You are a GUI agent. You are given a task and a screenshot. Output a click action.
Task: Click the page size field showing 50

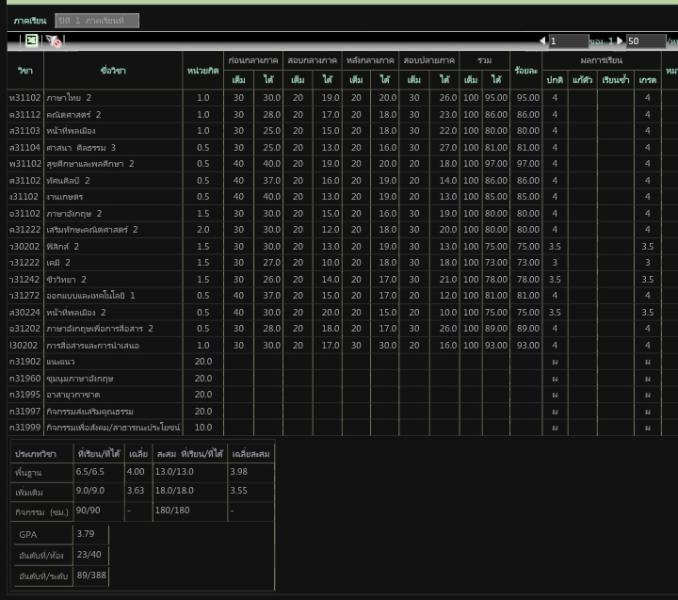[646, 41]
